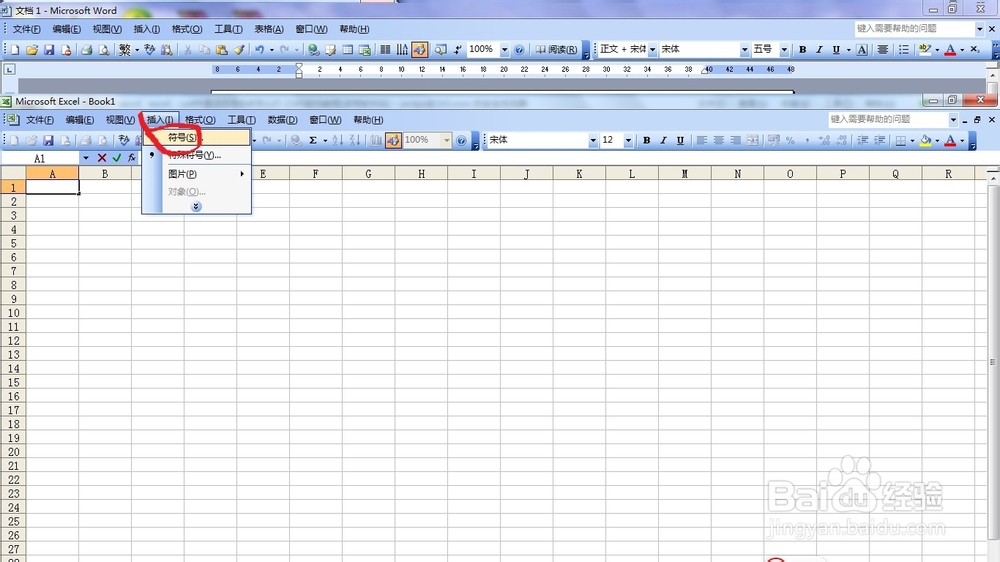Click Character Border 'A' icon in Word
This screenshot has height=562, width=1000.
tap(862, 49)
